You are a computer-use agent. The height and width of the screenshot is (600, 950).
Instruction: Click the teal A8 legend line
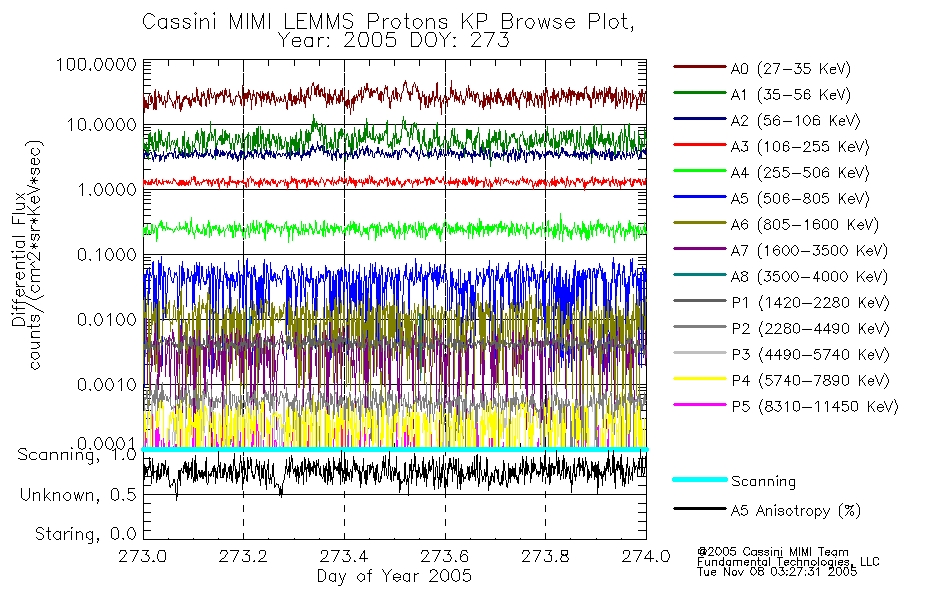700,275
